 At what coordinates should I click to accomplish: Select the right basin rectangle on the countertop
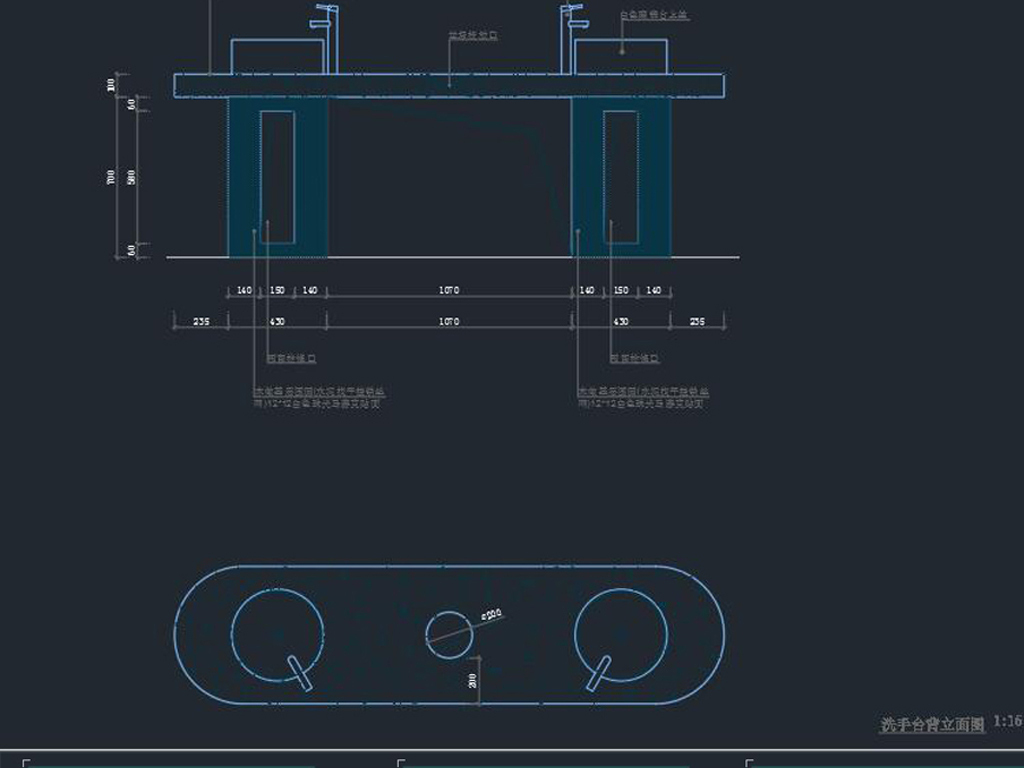(x=621, y=57)
